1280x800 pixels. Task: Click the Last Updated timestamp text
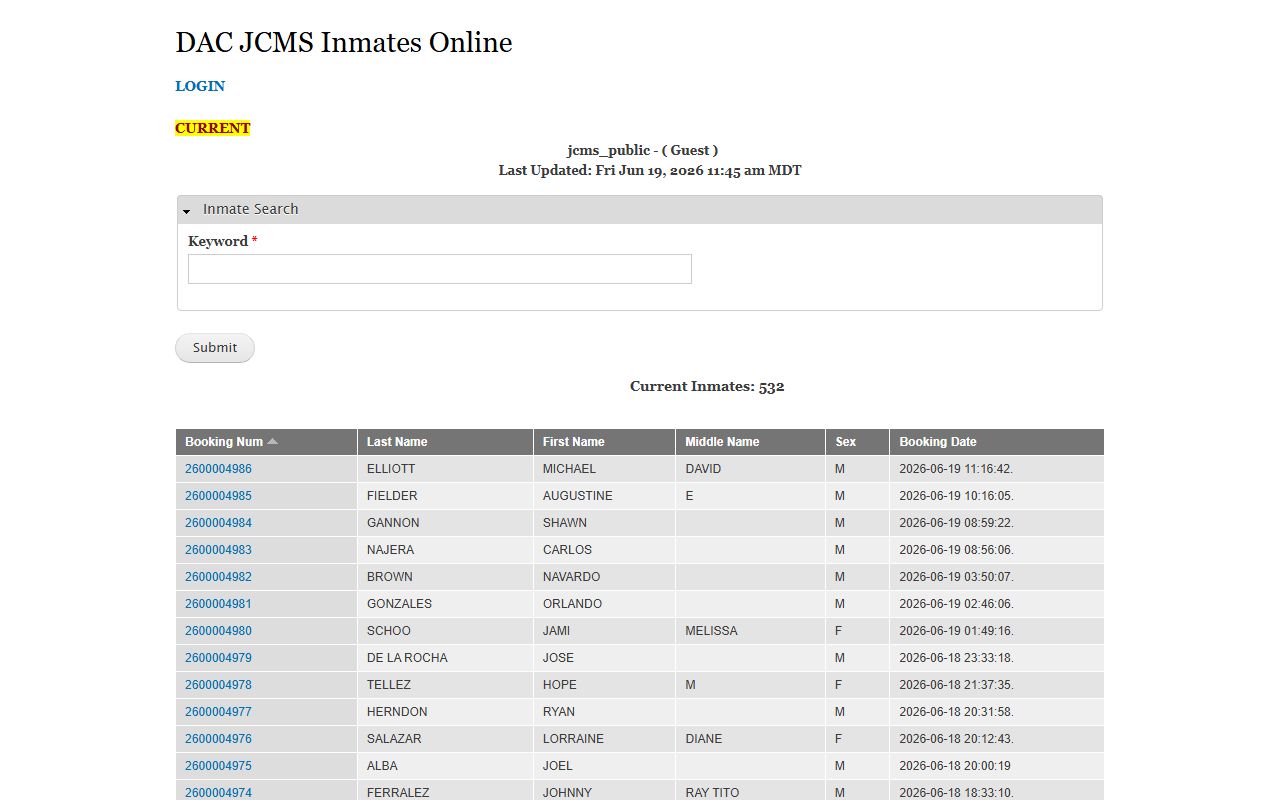(650, 170)
